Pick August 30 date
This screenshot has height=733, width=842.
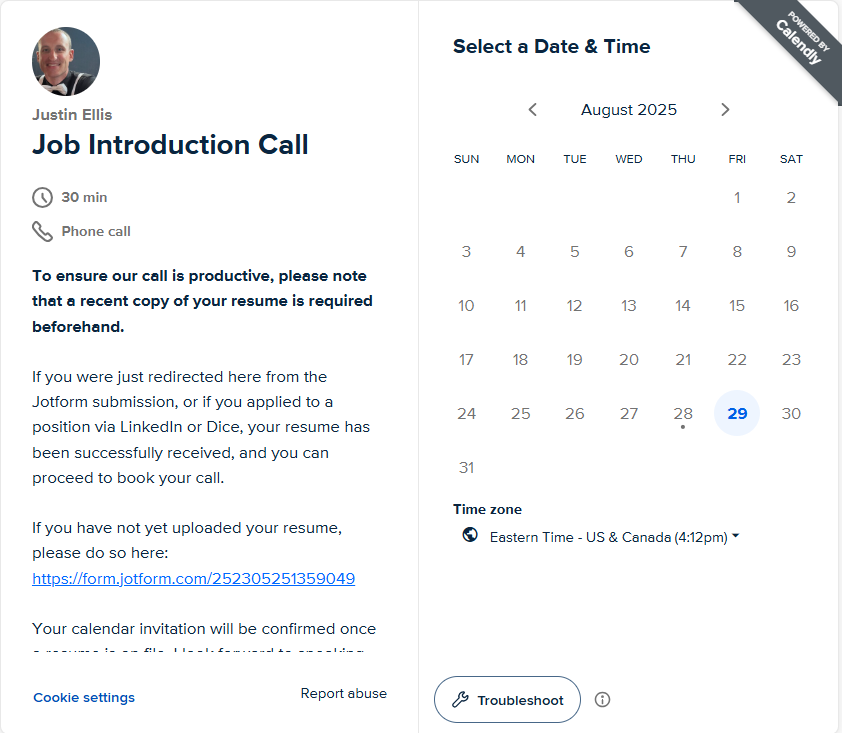(791, 413)
